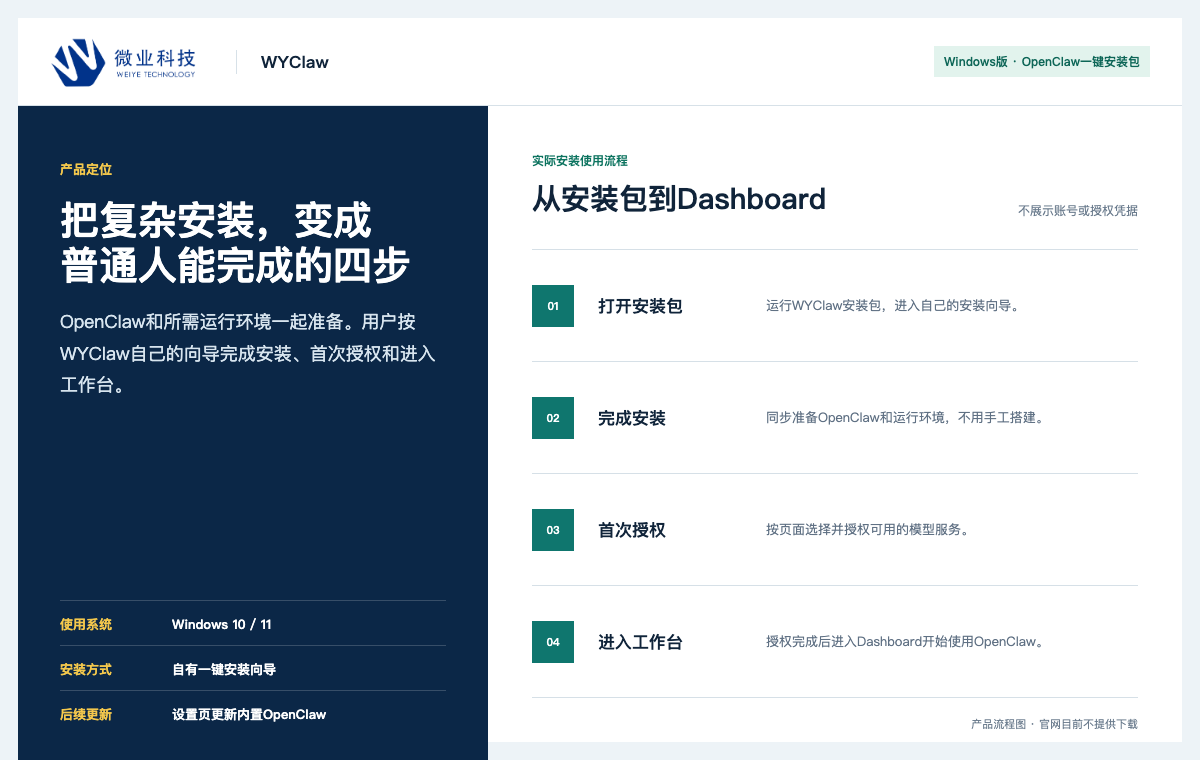This screenshot has height=760, width=1200.
Task: Click the 安装方式 label
Action: [86, 670]
